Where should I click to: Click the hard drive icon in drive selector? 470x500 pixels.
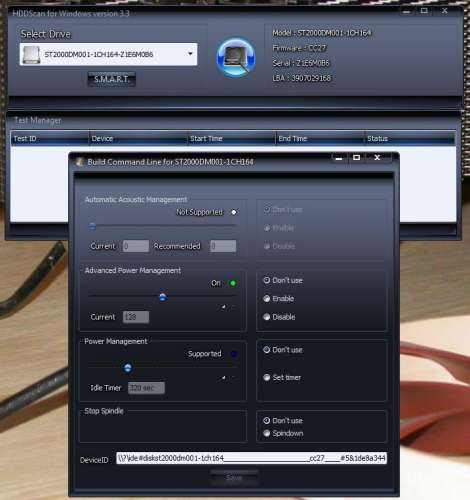point(31,54)
